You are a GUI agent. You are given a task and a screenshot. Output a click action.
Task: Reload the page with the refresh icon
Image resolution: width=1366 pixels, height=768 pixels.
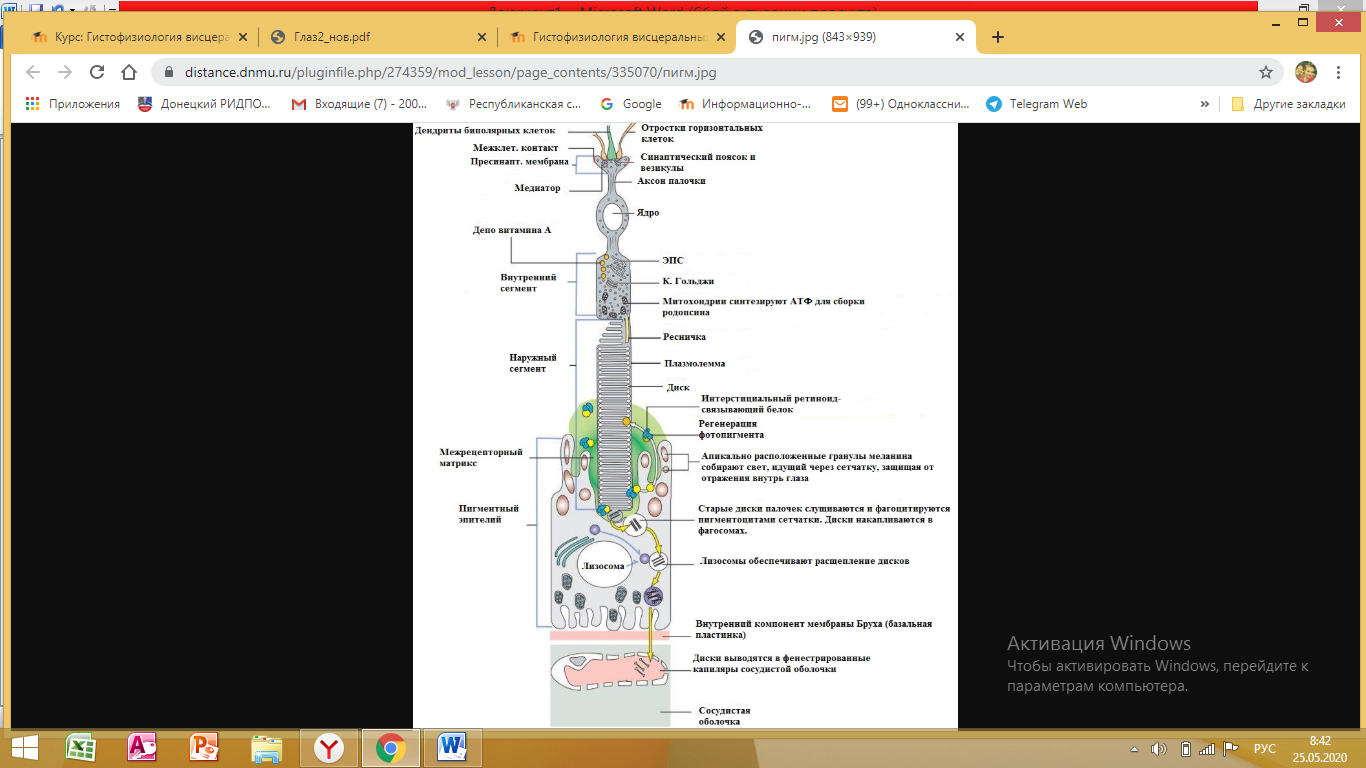pos(97,72)
